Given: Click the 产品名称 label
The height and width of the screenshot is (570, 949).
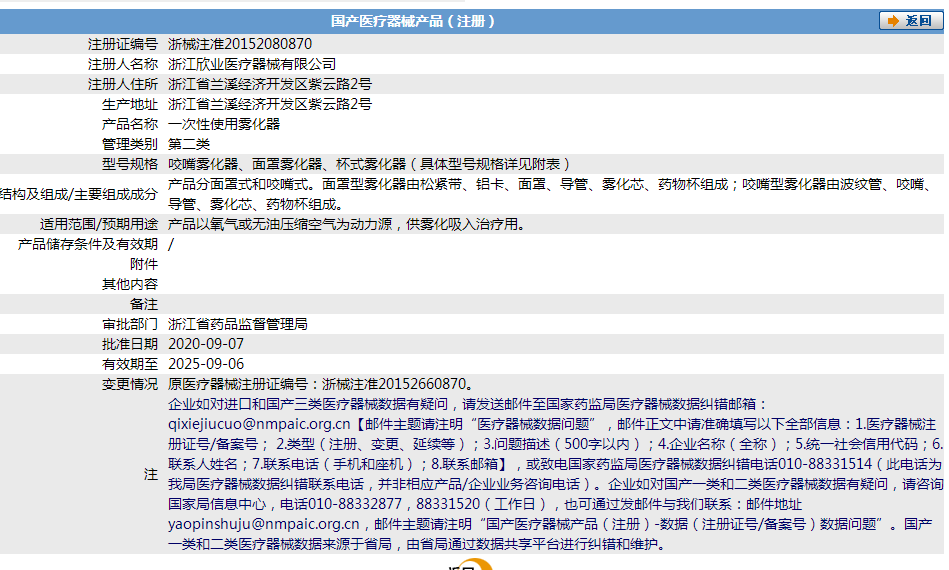Looking at the screenshot, I should click(130, 124).
